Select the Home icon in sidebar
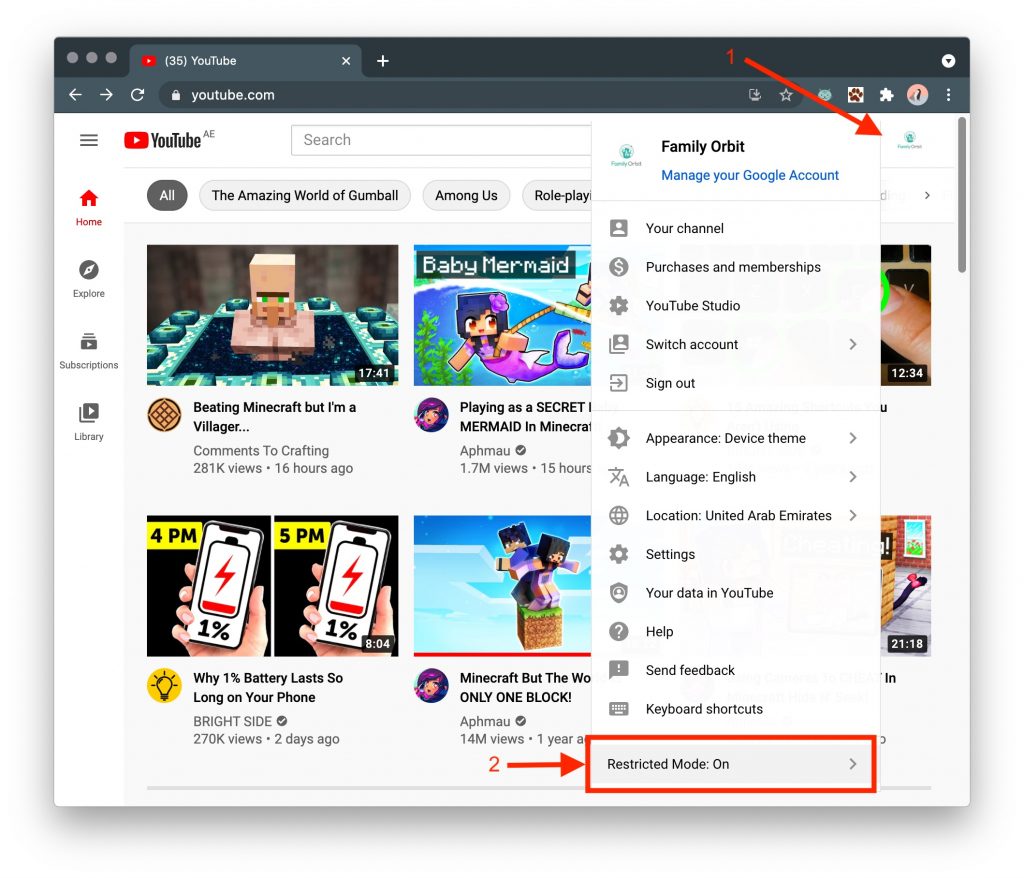Viewport: 1024px width, 878px height. click(x=88, y=207)
